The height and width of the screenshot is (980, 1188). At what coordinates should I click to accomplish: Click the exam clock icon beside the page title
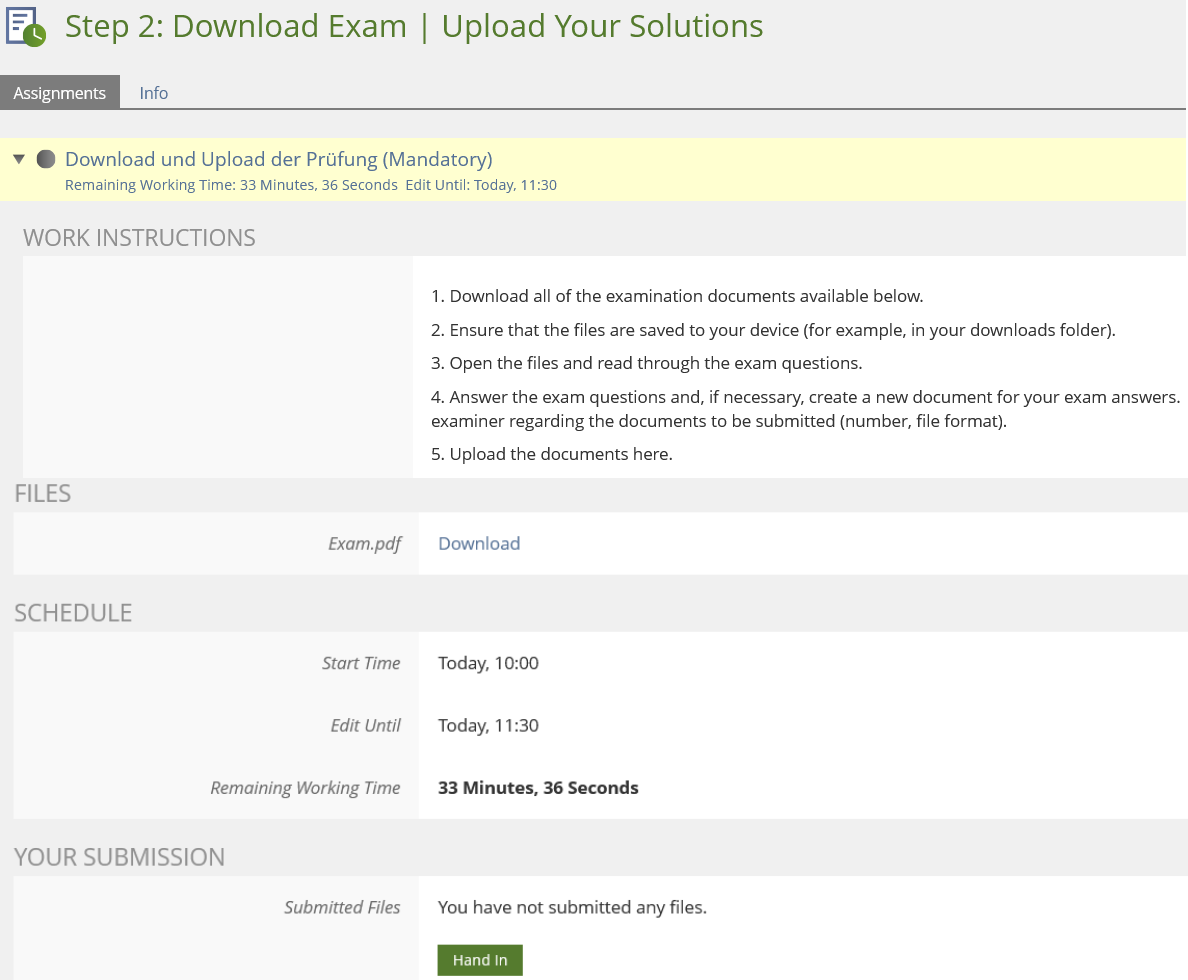point(26,27)
